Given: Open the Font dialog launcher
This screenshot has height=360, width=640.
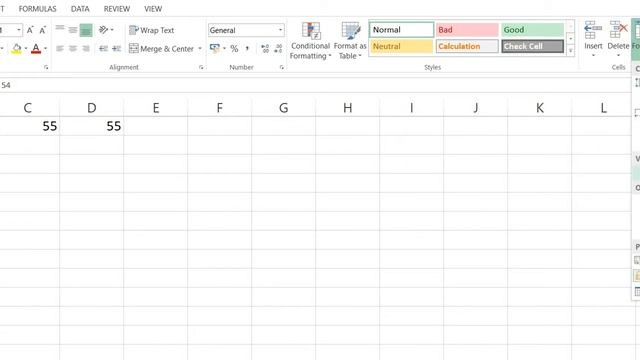Looking at the screenshot, I should click(46, 67).
